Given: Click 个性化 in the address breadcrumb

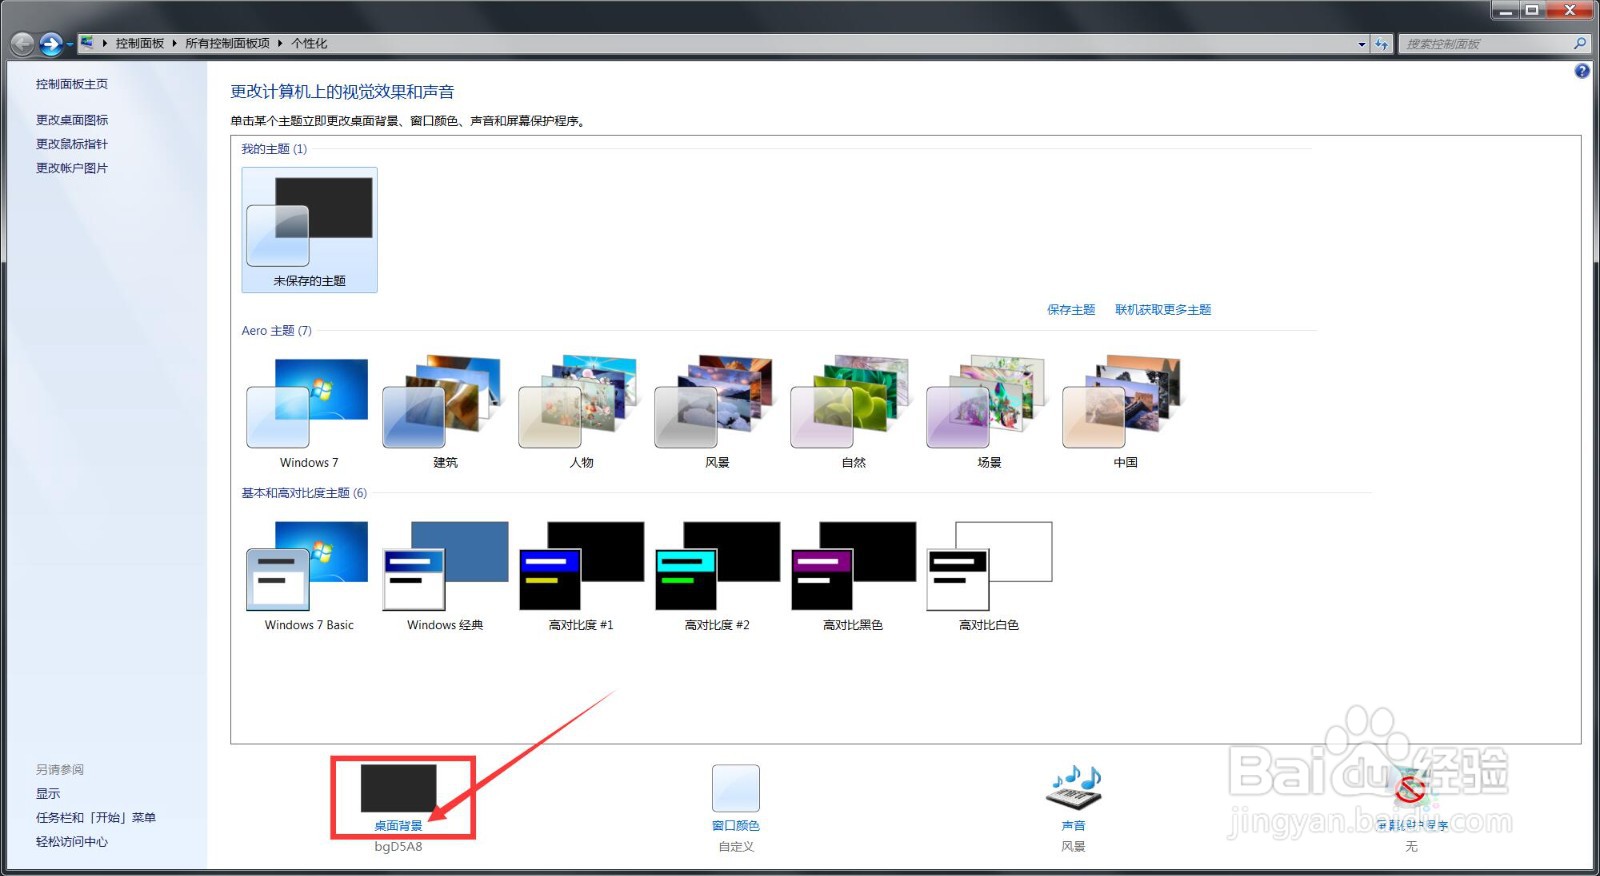Looking at the screenshot, I should coord(309,44).
